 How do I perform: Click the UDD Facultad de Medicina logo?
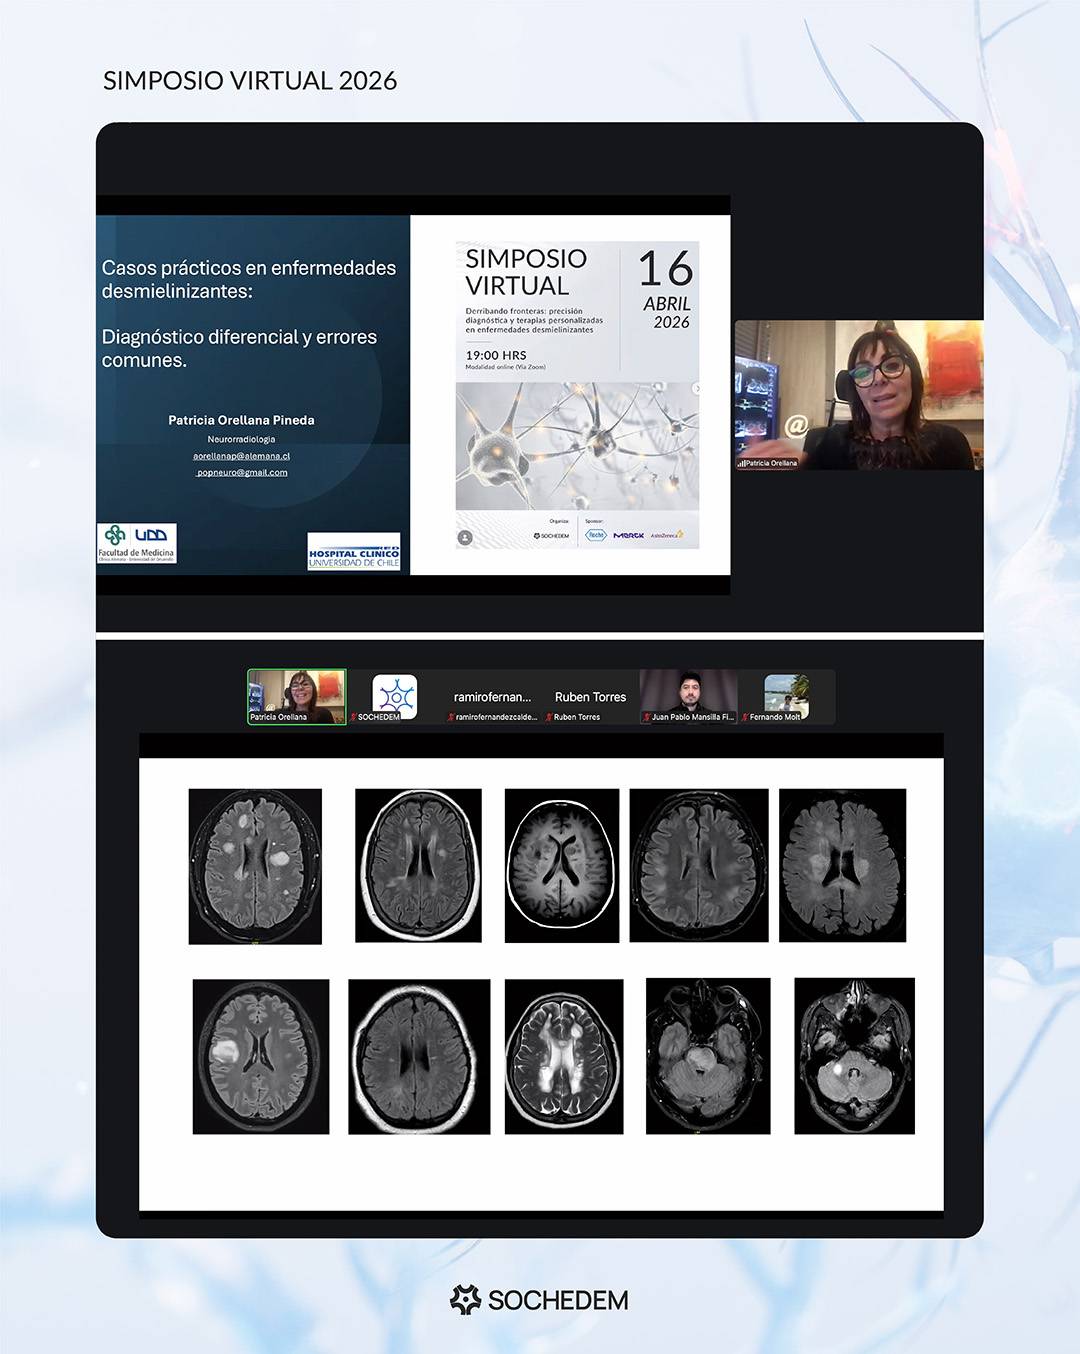coord(137,543)
